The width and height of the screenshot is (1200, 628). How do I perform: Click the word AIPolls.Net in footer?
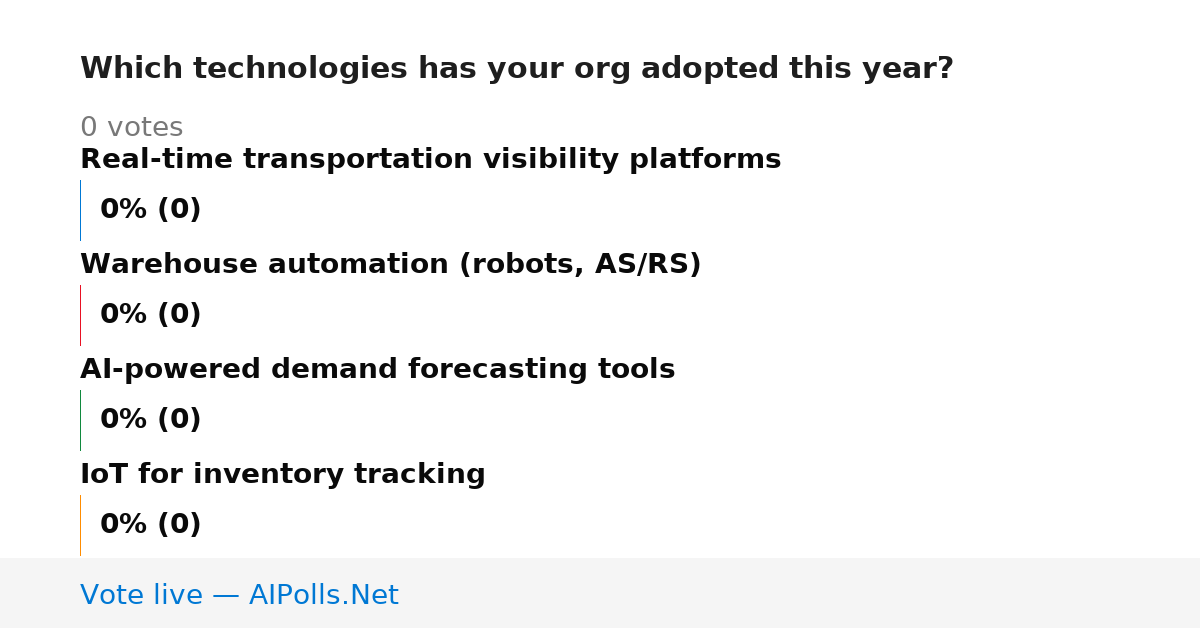[x=323, y=595]
